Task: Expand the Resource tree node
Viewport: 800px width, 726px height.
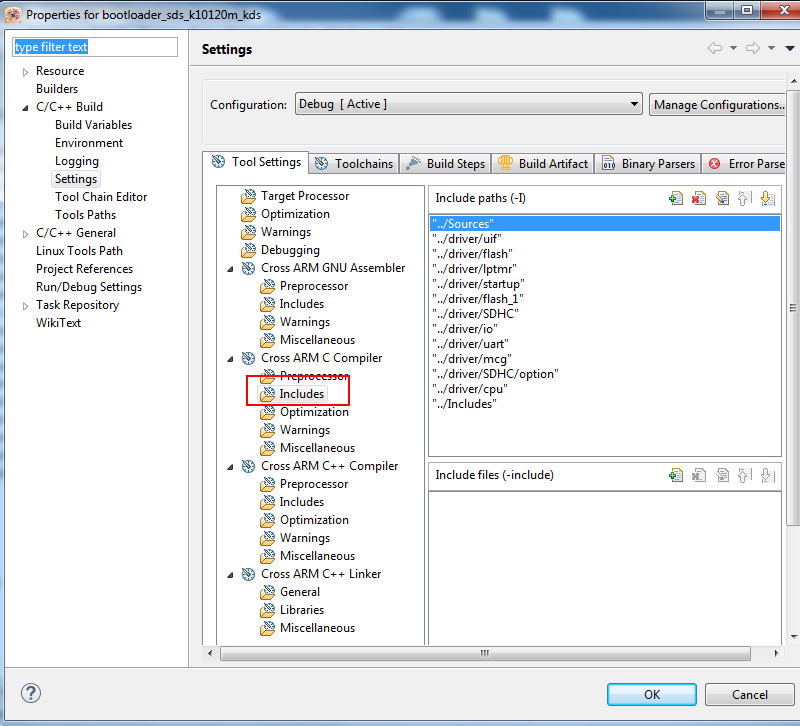Action: click(x=26, y=72)
